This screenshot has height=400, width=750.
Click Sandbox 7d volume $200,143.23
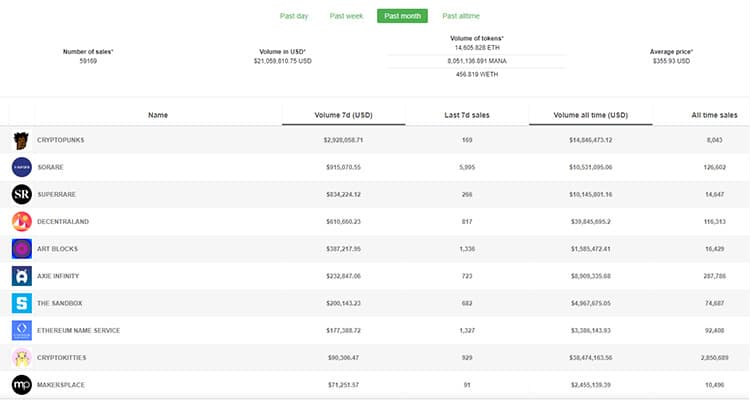(343, 303)
